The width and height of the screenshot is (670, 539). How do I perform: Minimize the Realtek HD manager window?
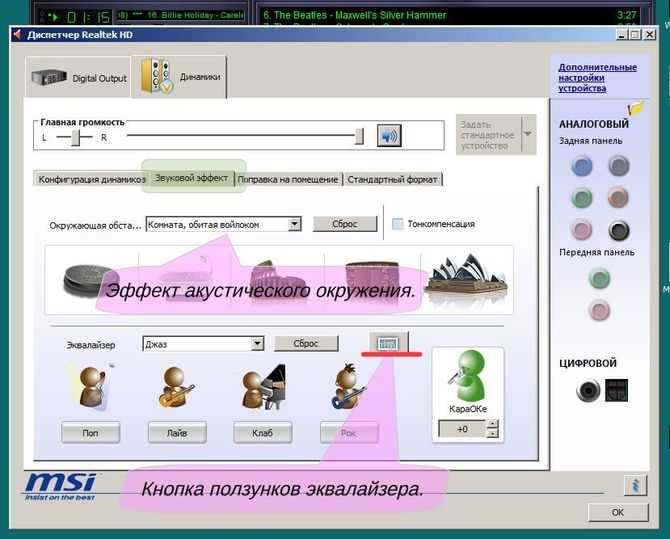[622, 34]
